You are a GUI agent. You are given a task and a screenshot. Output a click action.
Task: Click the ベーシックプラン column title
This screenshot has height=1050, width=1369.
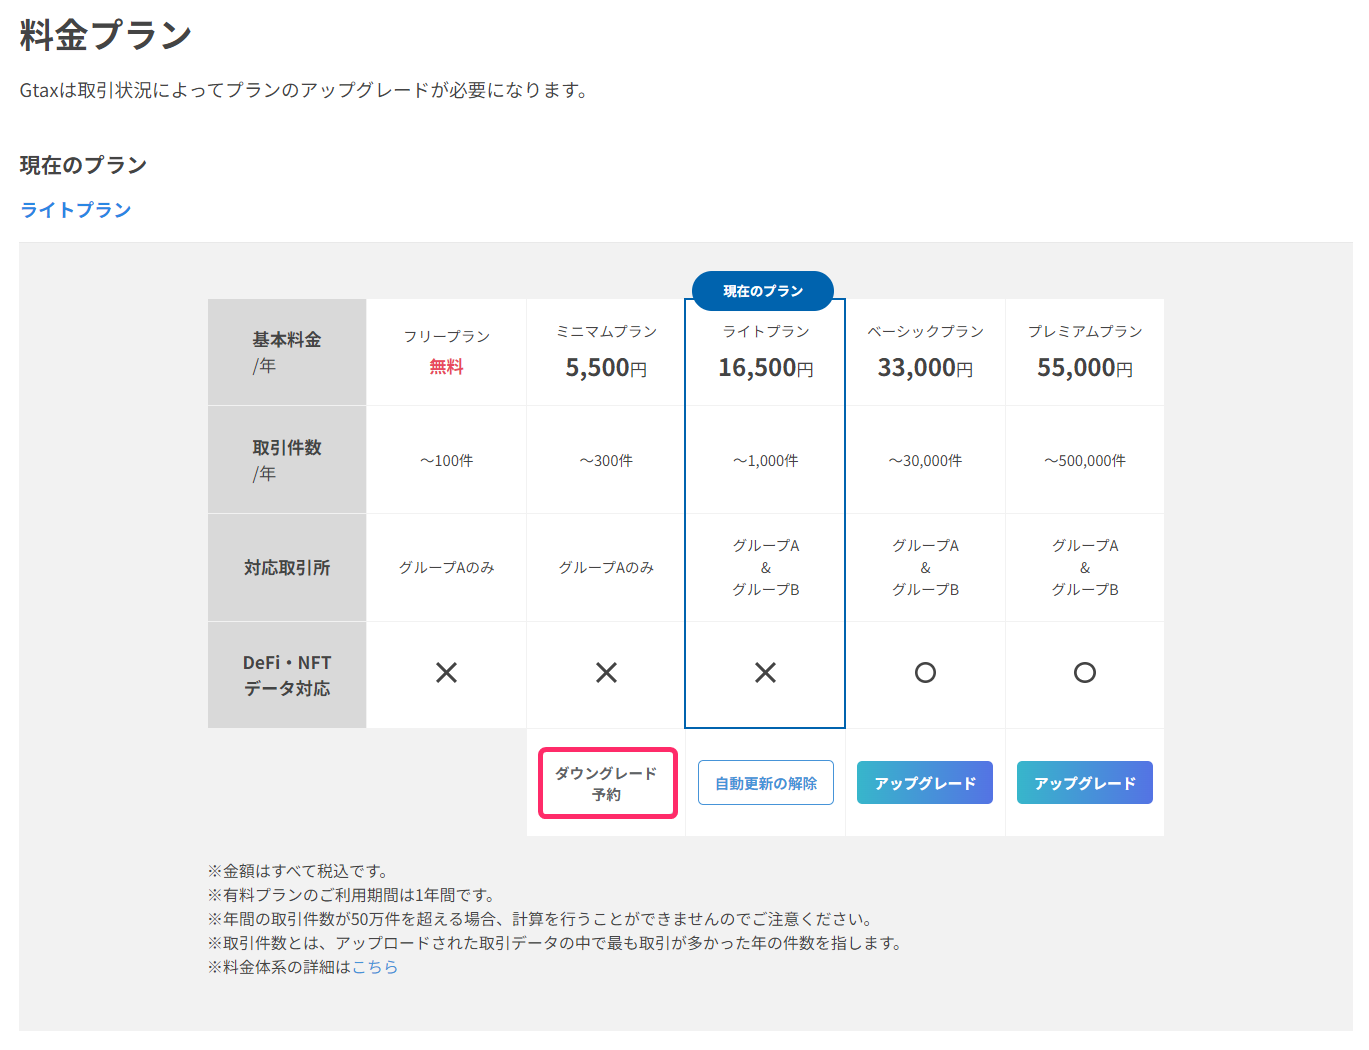point(925,331)
